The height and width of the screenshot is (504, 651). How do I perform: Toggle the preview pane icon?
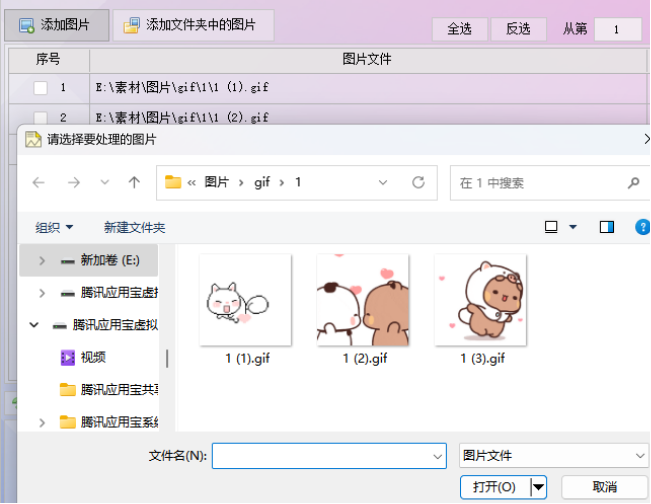click(x=607, y=227)
